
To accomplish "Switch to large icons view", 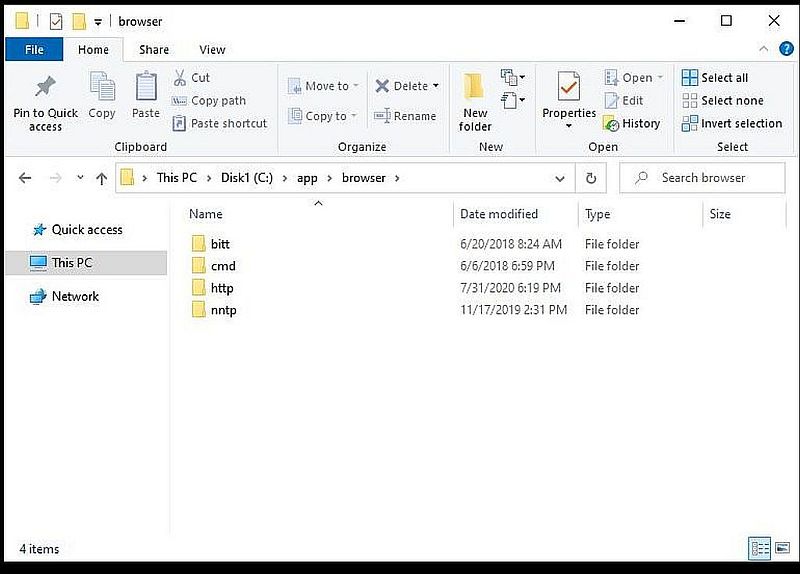I will click(782, 548).
